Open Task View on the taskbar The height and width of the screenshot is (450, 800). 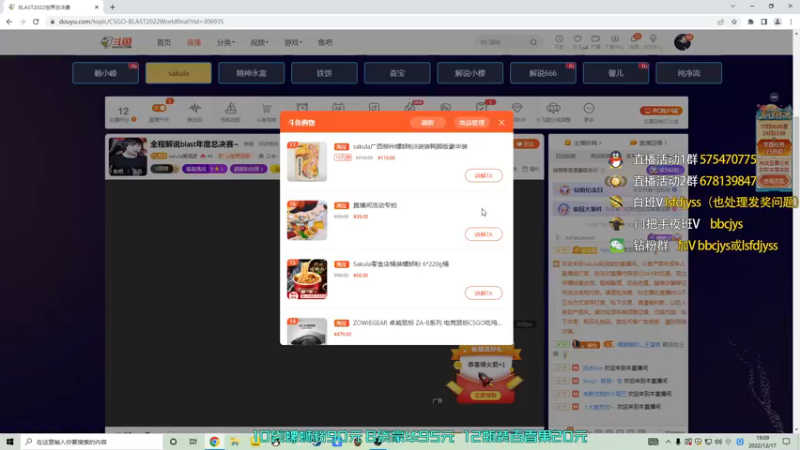point(193,441)
